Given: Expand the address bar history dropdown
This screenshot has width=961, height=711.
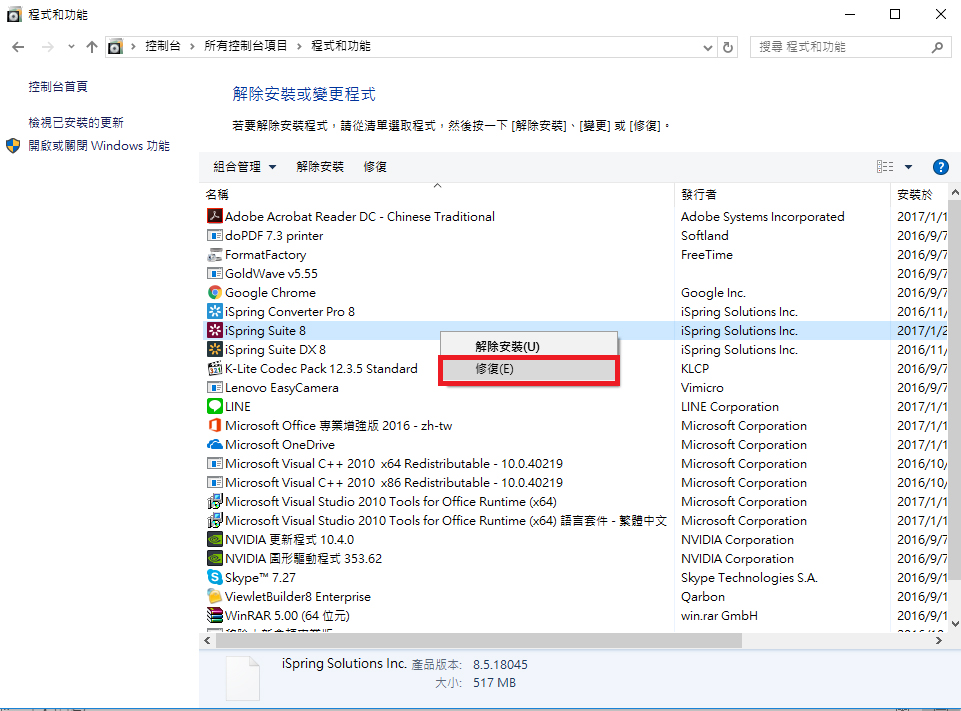Looking at the screenshot, I should 708,47.
